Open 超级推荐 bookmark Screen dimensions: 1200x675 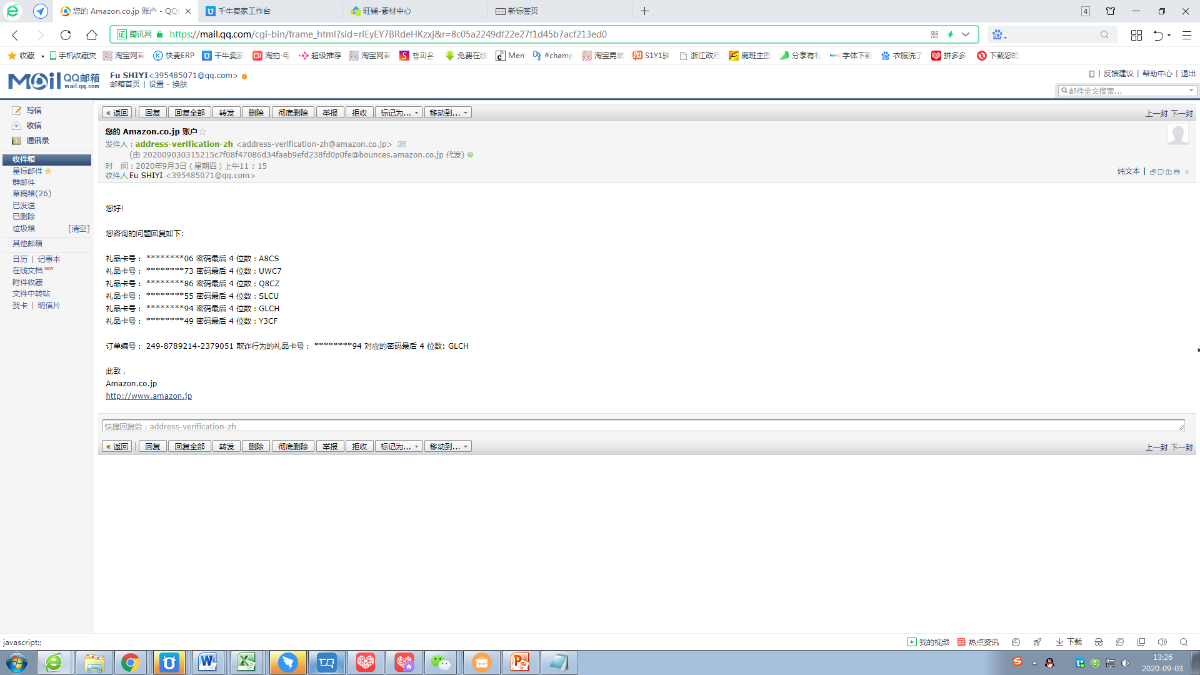(x=321, y=55)
